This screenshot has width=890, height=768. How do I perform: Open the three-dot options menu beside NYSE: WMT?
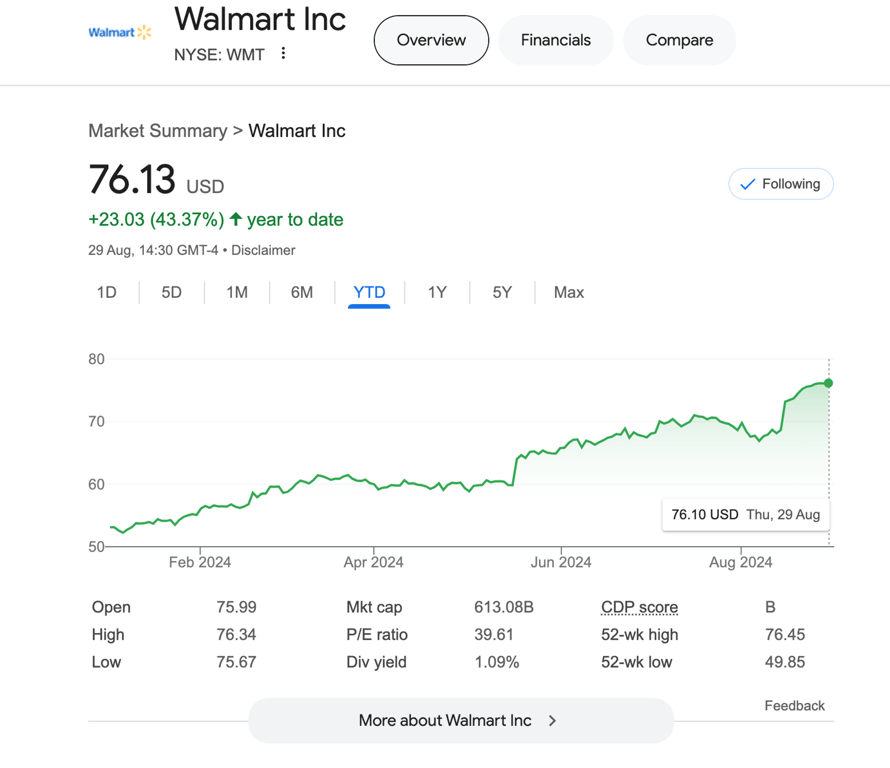pyautogui.click(x=283, y=54)
